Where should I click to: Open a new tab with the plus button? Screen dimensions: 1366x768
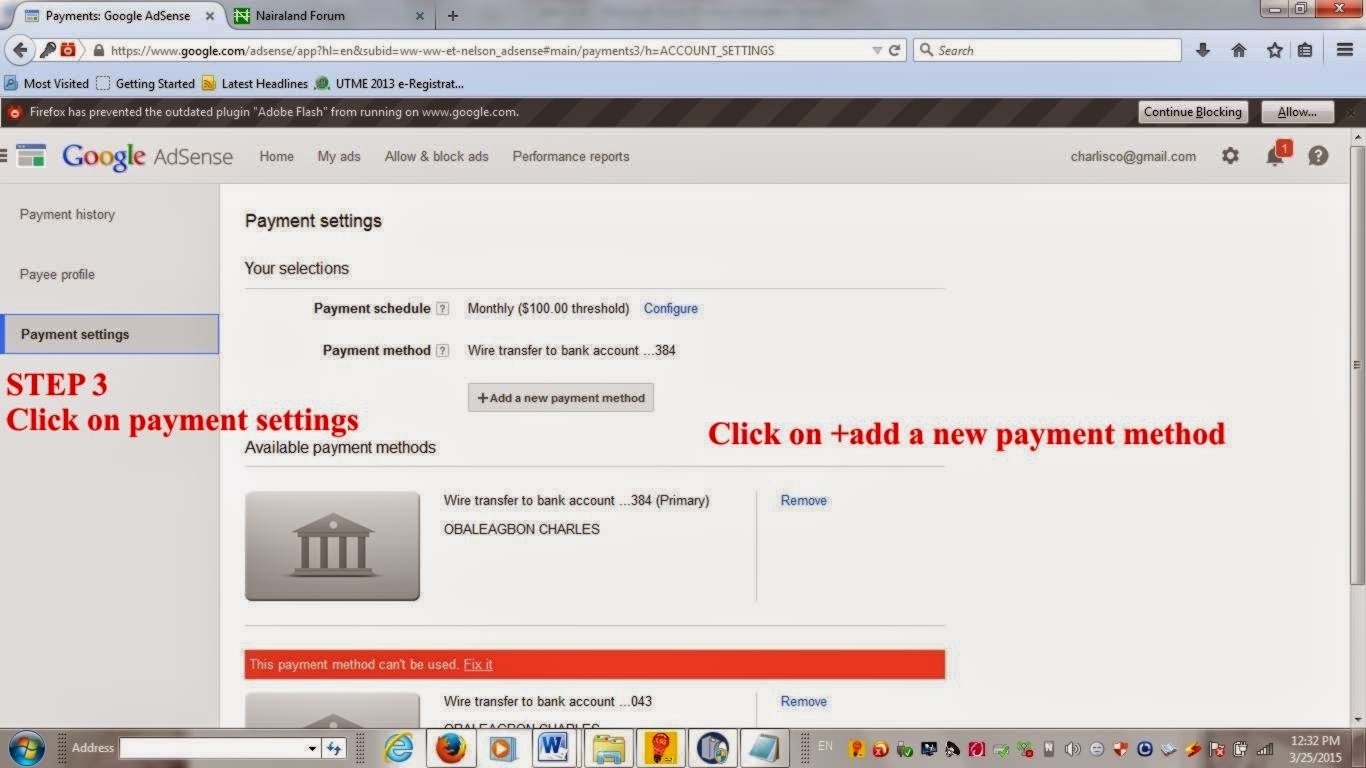[x=453, y=16]
